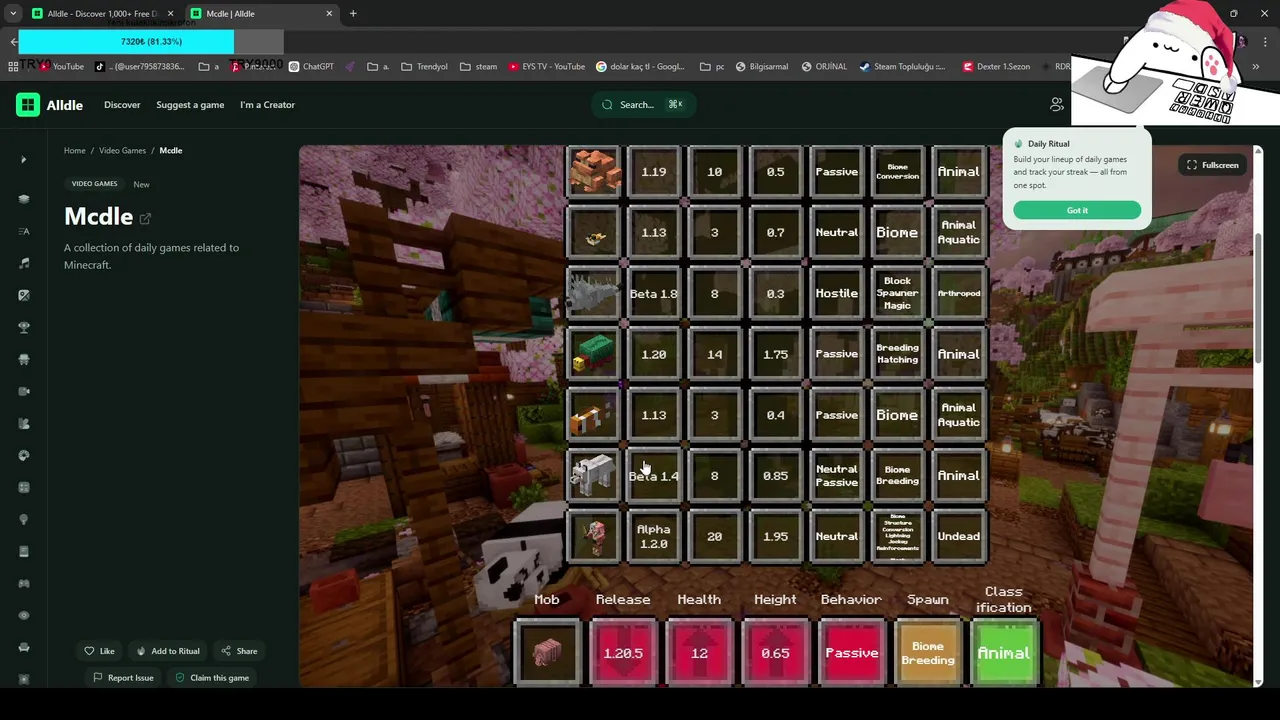Screen dimensions: 1280x720
Task: Click the frog mob icon in guesses
Action: coord(594,172)
